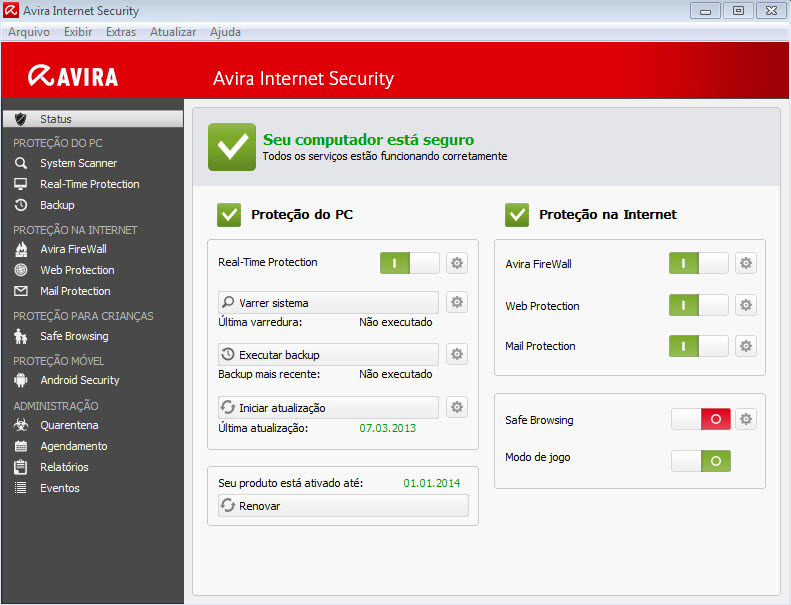
Task: Click the activation date 01.01.2014
Action: pyautogui.click(x=432, y=483)
